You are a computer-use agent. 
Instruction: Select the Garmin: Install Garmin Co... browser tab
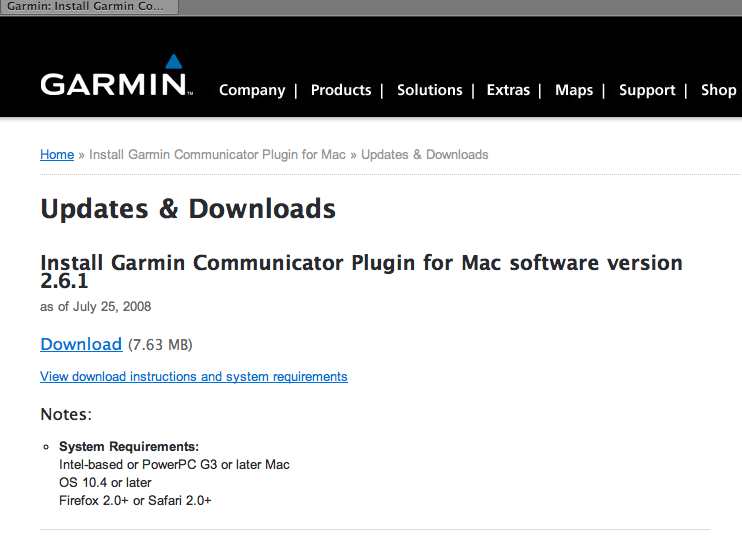(89, 7)
